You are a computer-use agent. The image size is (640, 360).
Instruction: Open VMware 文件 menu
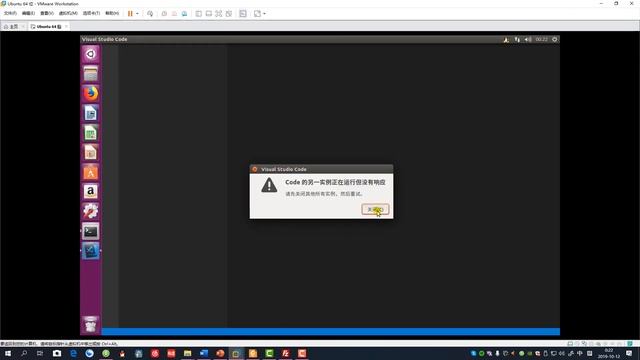click(x=10, y=13)
